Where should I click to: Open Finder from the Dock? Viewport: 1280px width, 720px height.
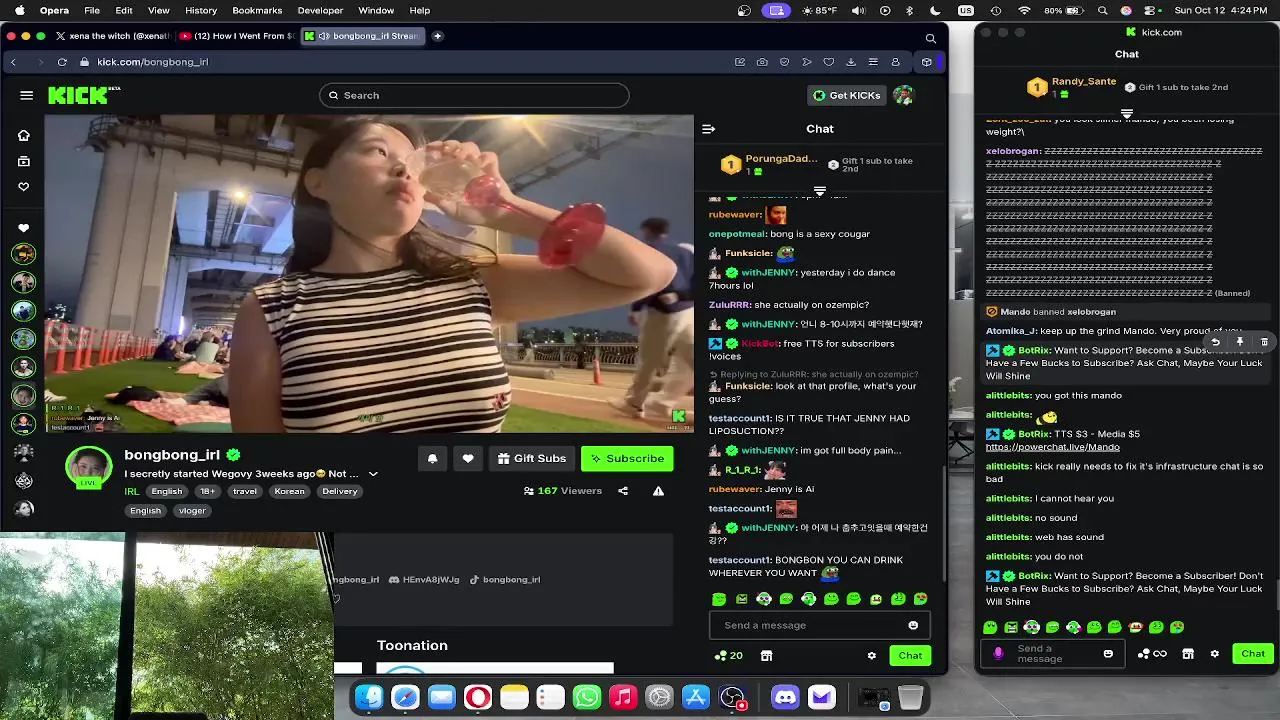click(369, 697)
